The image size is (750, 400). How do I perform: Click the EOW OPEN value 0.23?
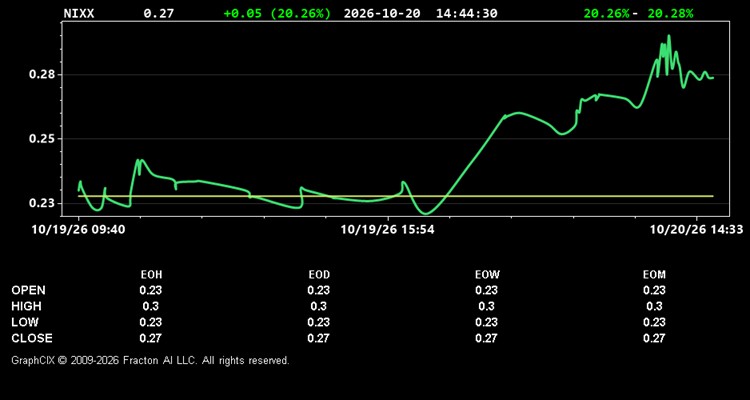486,290
